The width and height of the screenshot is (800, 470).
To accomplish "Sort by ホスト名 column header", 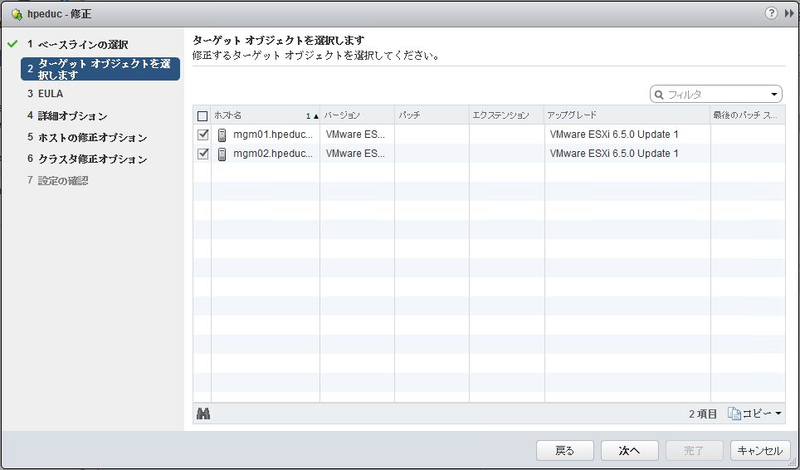I will (x=265, y=115).
